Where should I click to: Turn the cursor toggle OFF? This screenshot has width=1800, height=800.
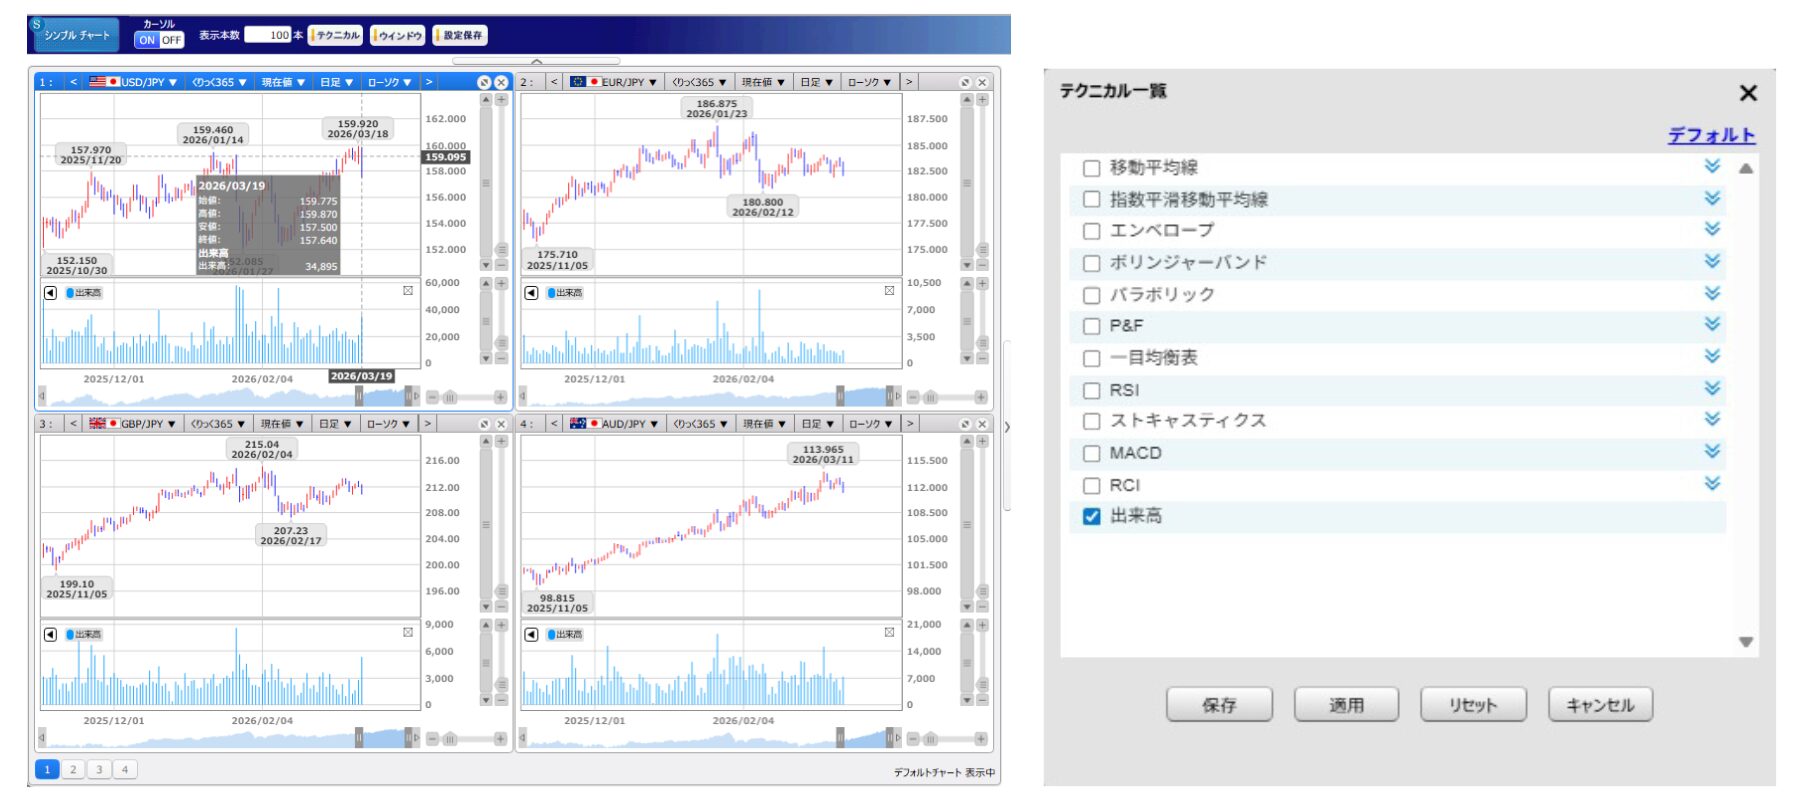tap(172, 40)
